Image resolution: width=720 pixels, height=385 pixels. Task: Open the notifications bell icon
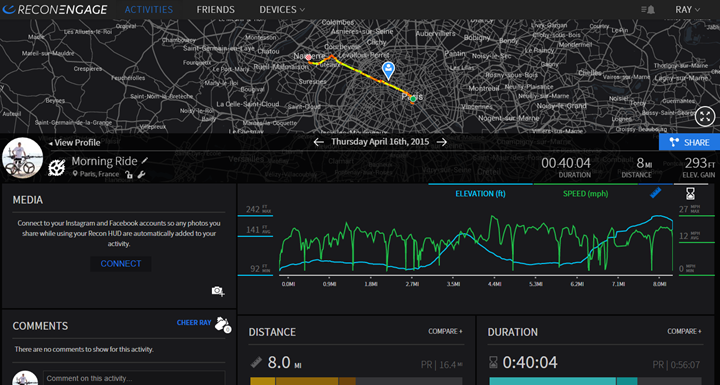(x=647, y=10)
